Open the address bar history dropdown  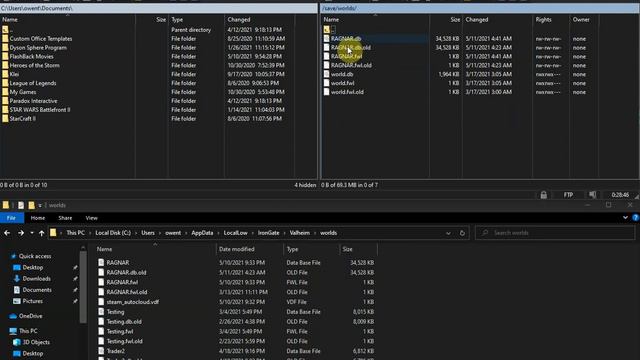click(448, 233)
